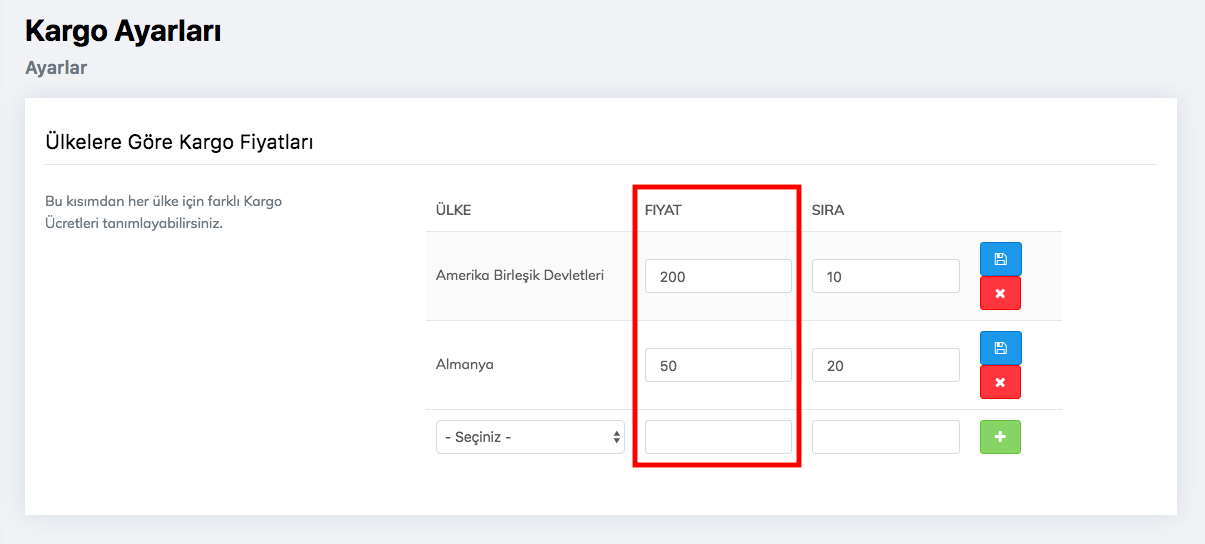Open the "- Seçiniz -" country dropdown
The width and height of the screenshot is (1205, 544).
[530, 437]
